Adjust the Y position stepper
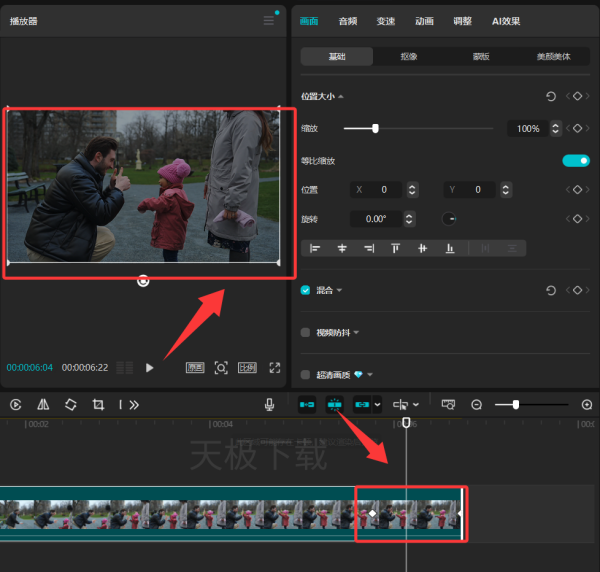Viewport: 600px width, 572px height. click(506, 189)
